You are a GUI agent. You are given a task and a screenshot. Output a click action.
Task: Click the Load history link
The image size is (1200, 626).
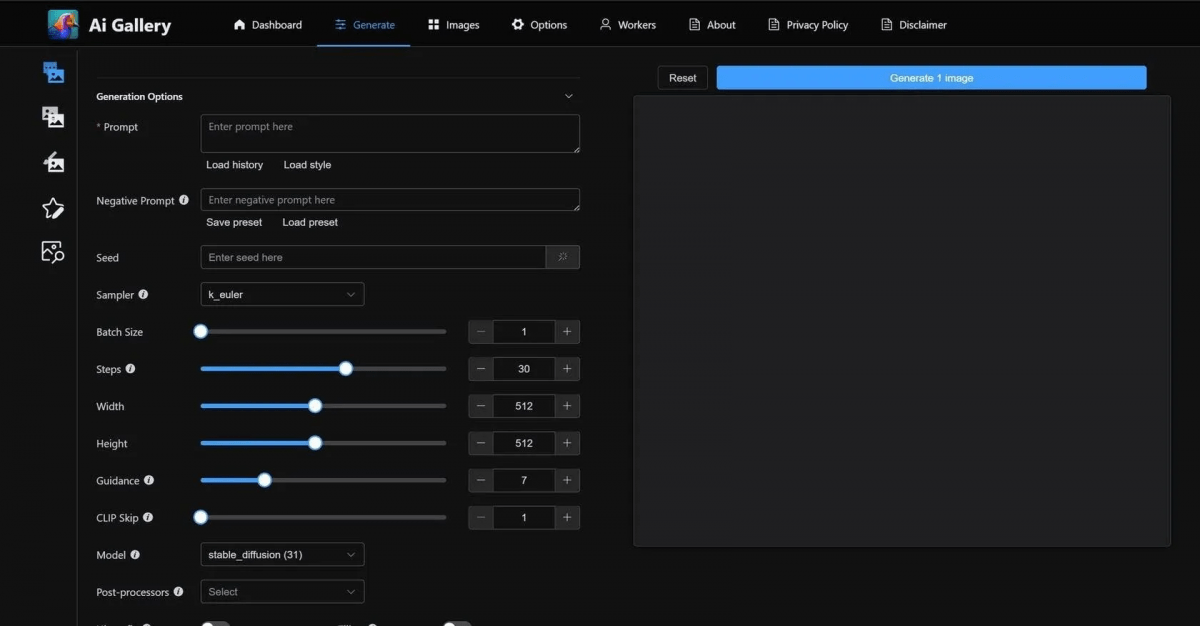click(234, 165)
